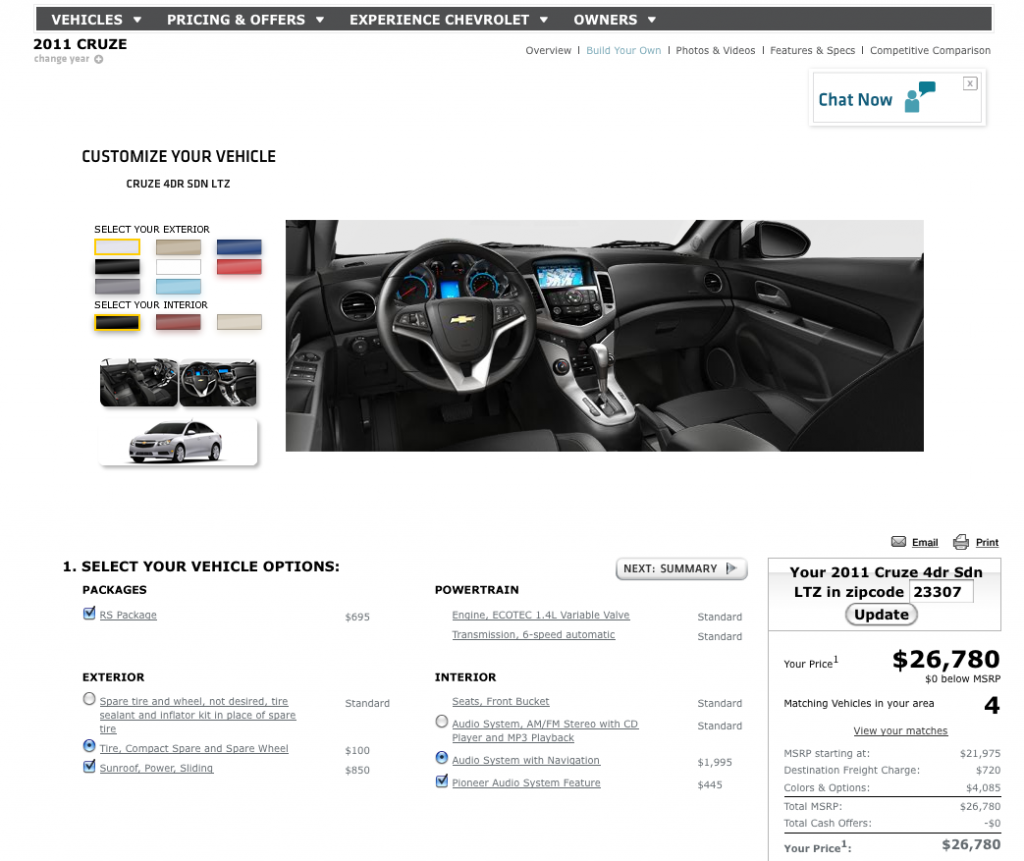The height and width of the screenshot is (861, 1024).
Task: Open the Sunroof, Power, Sliding link
Action: click(156, 768)
